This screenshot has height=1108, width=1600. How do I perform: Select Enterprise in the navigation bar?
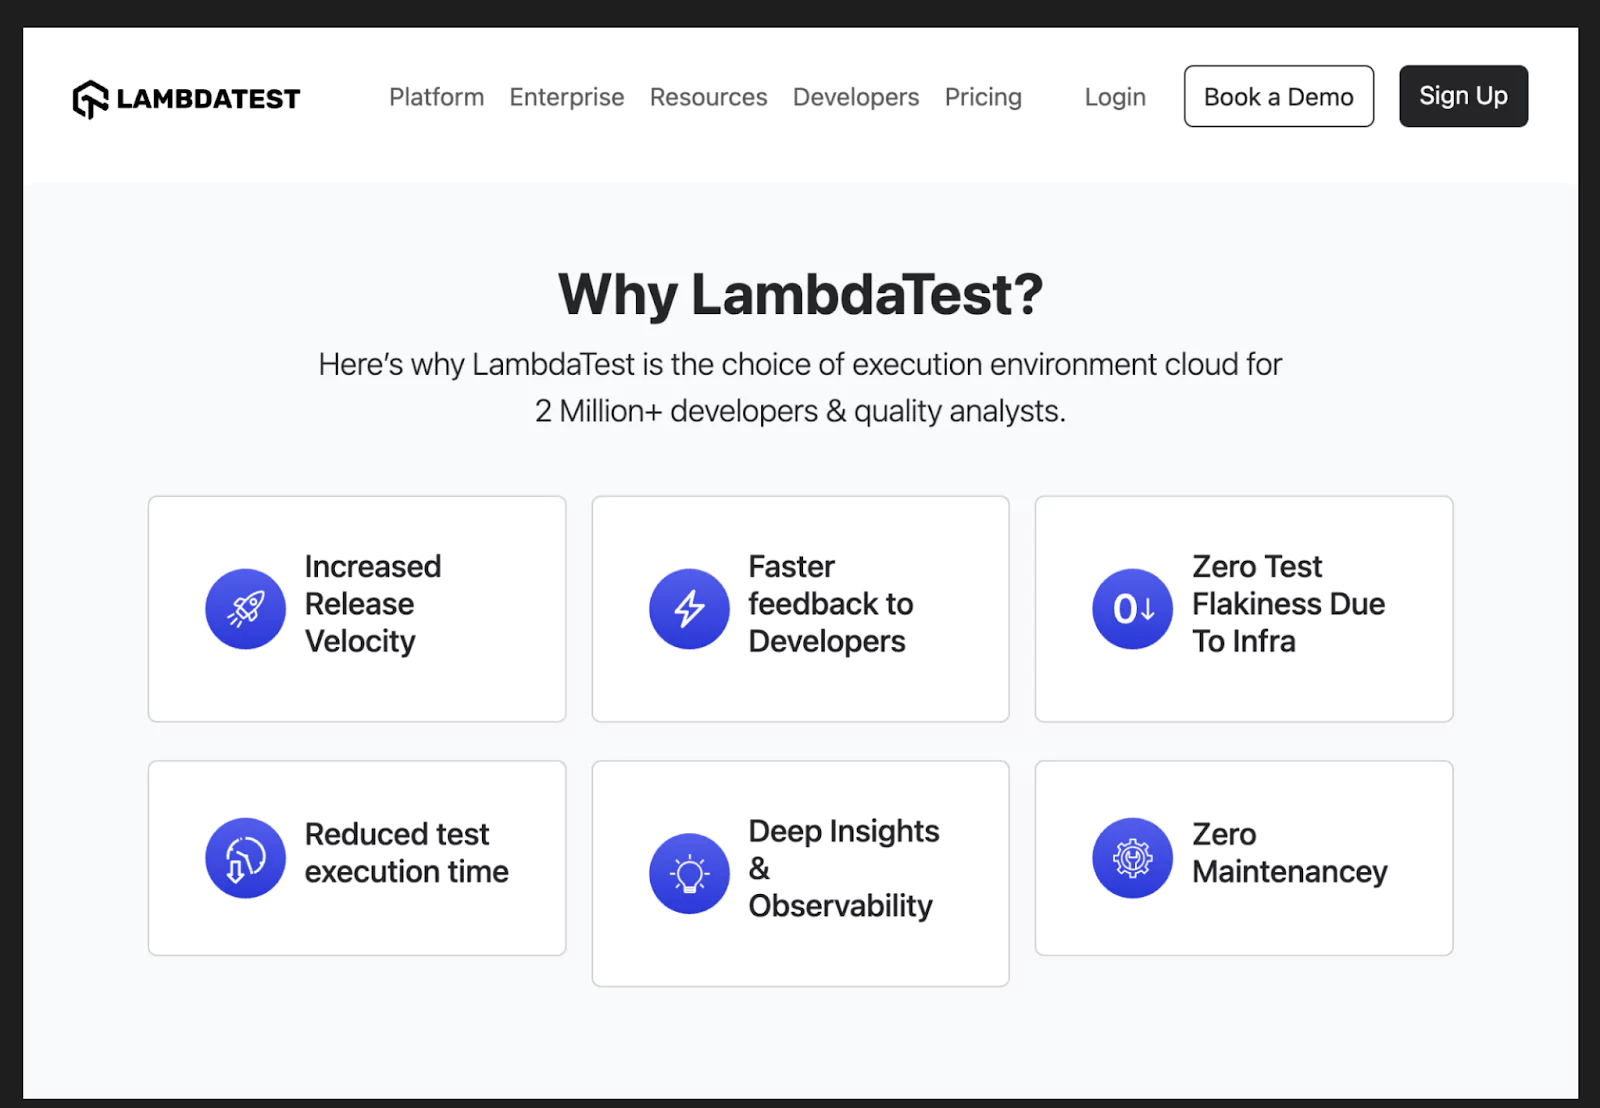[566, 97]
